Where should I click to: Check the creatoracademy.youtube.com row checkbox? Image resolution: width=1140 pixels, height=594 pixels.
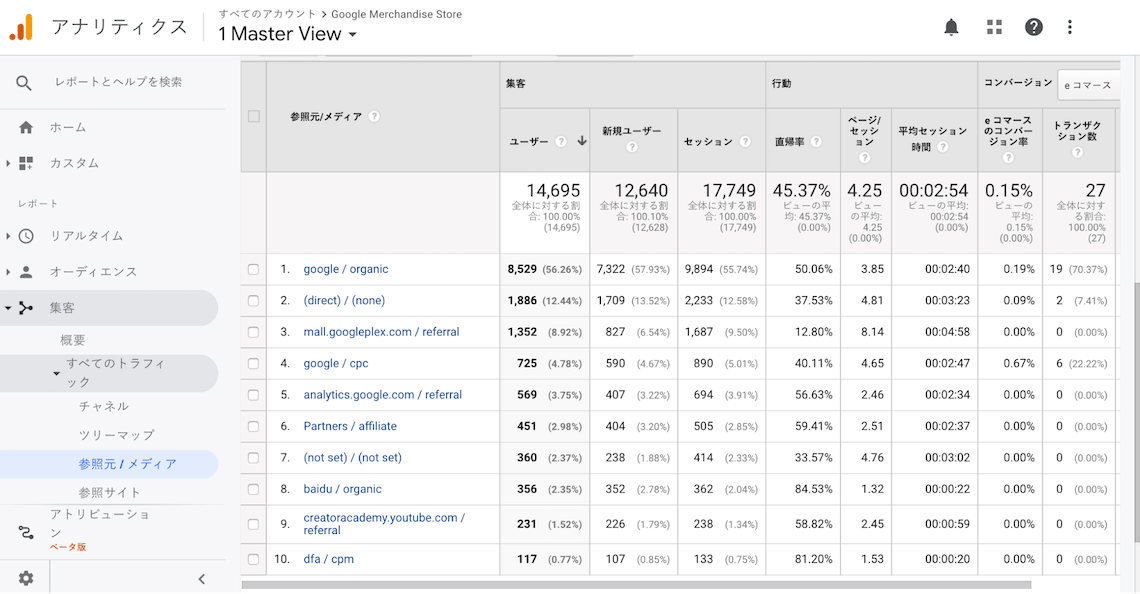tap(253, 524)
